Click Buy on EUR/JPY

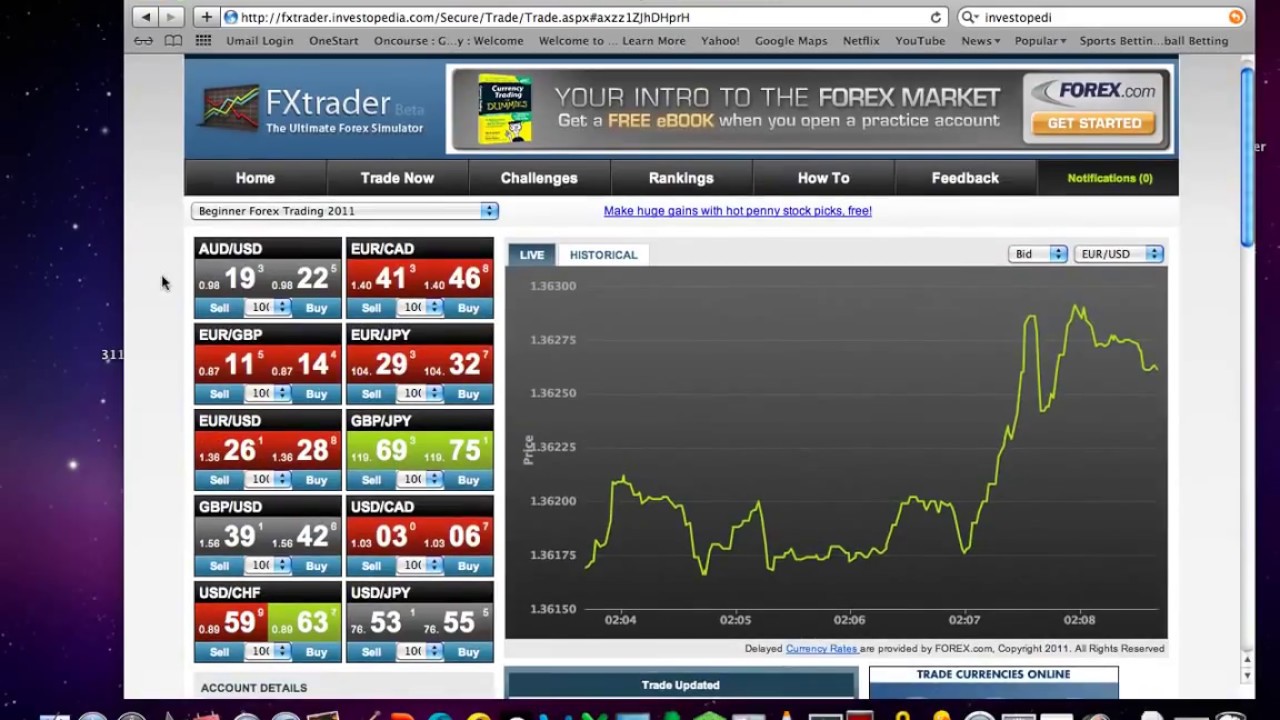point(468,394)
